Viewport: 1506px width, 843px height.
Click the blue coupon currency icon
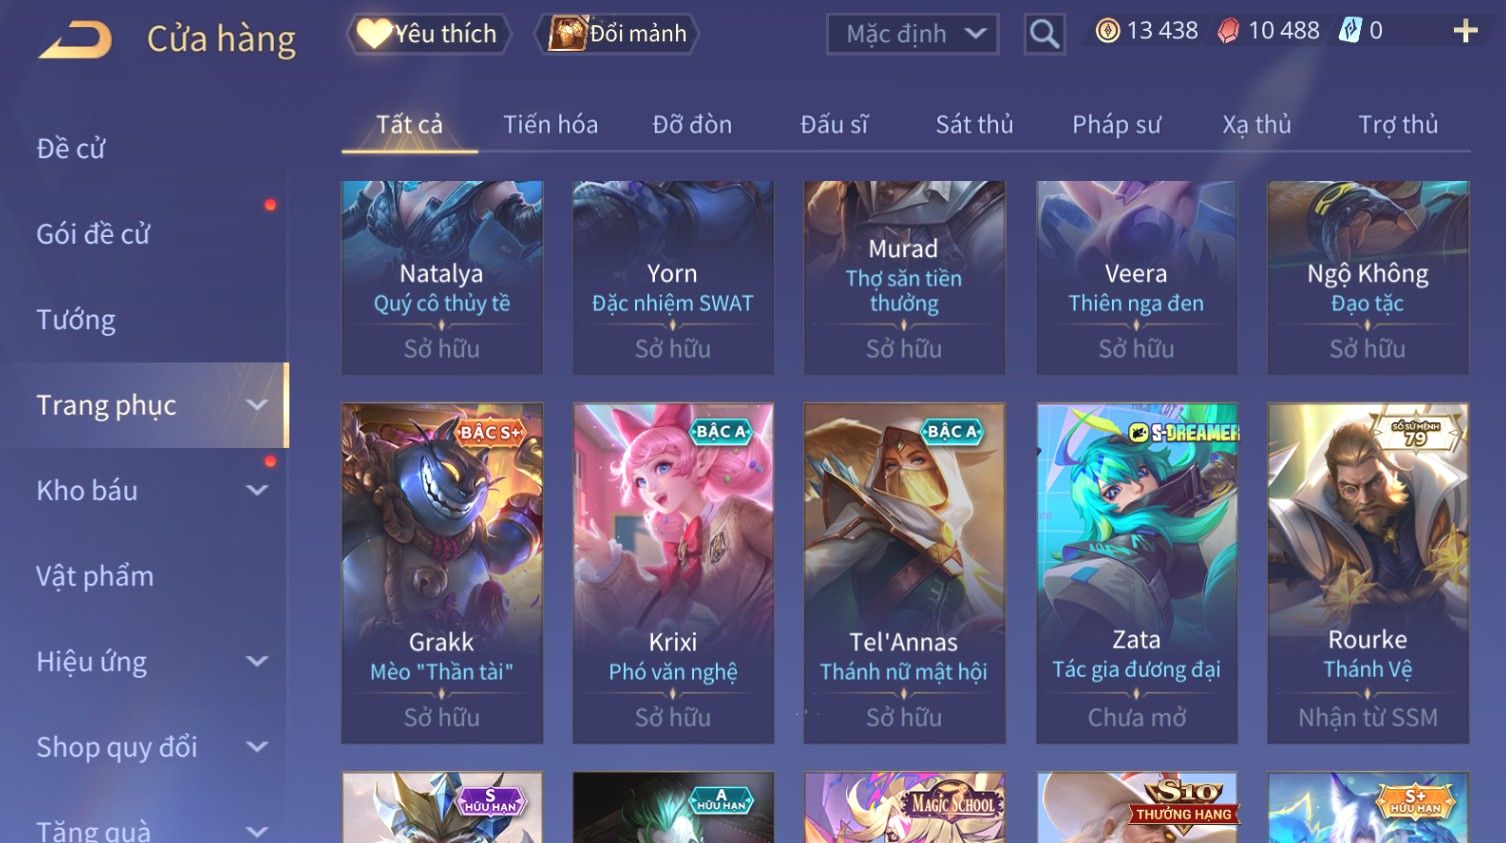pos(1350,31)
